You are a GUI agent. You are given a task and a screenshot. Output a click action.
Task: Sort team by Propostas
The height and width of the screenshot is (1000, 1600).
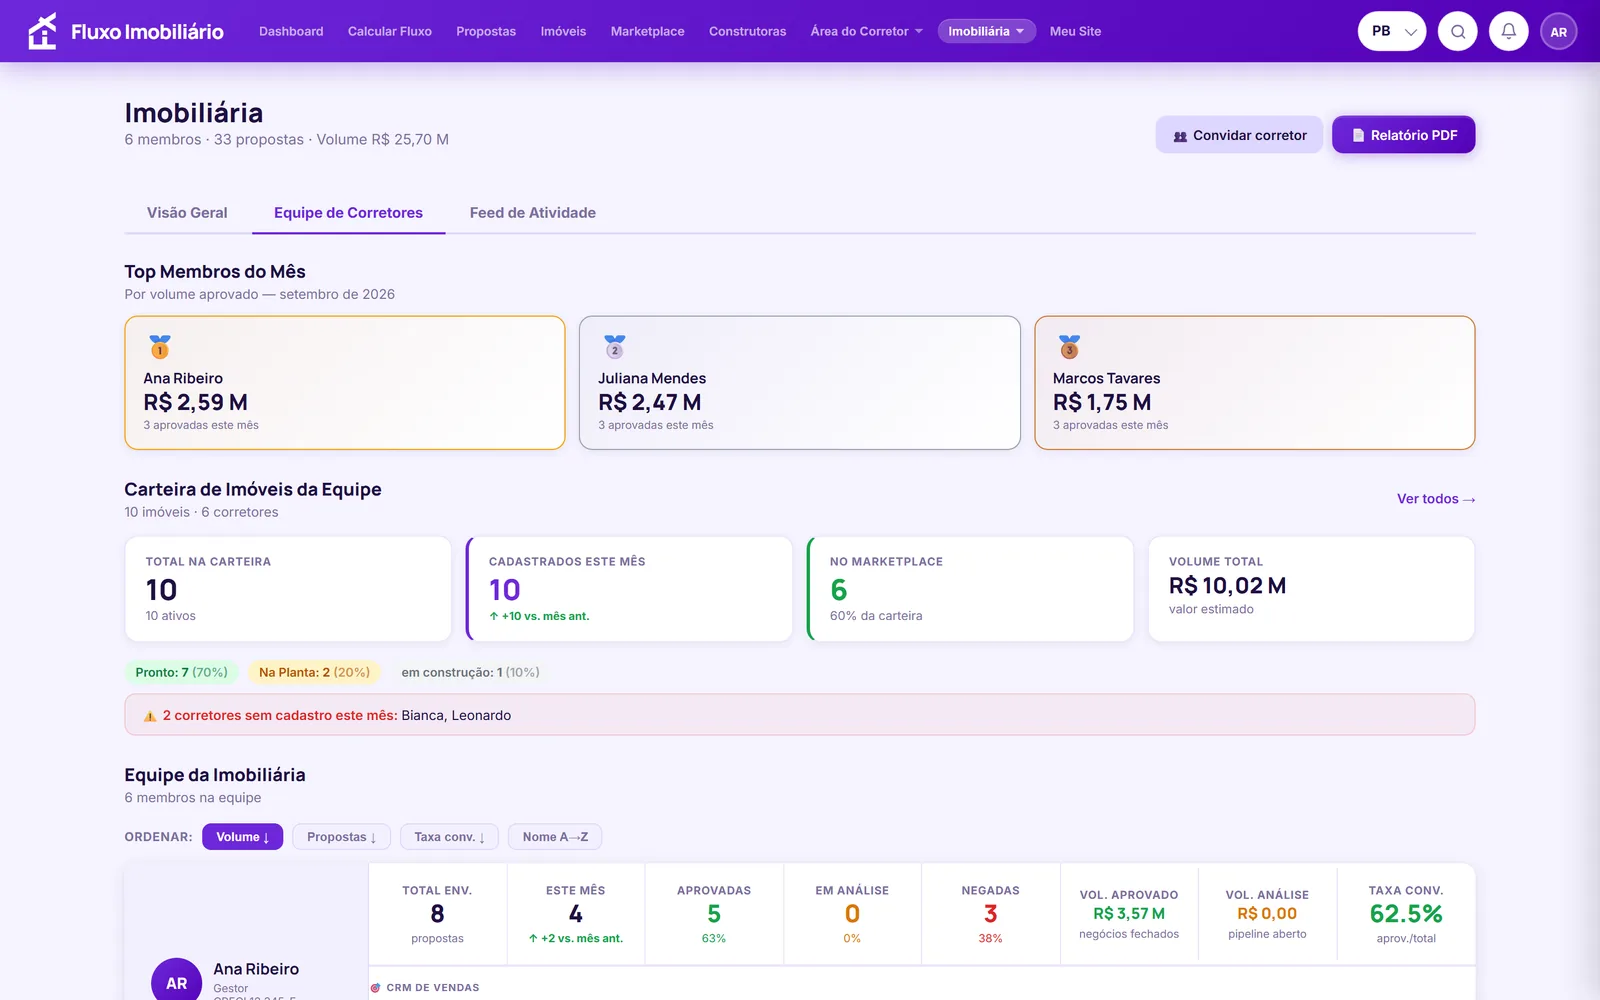[x=341, y=837]
